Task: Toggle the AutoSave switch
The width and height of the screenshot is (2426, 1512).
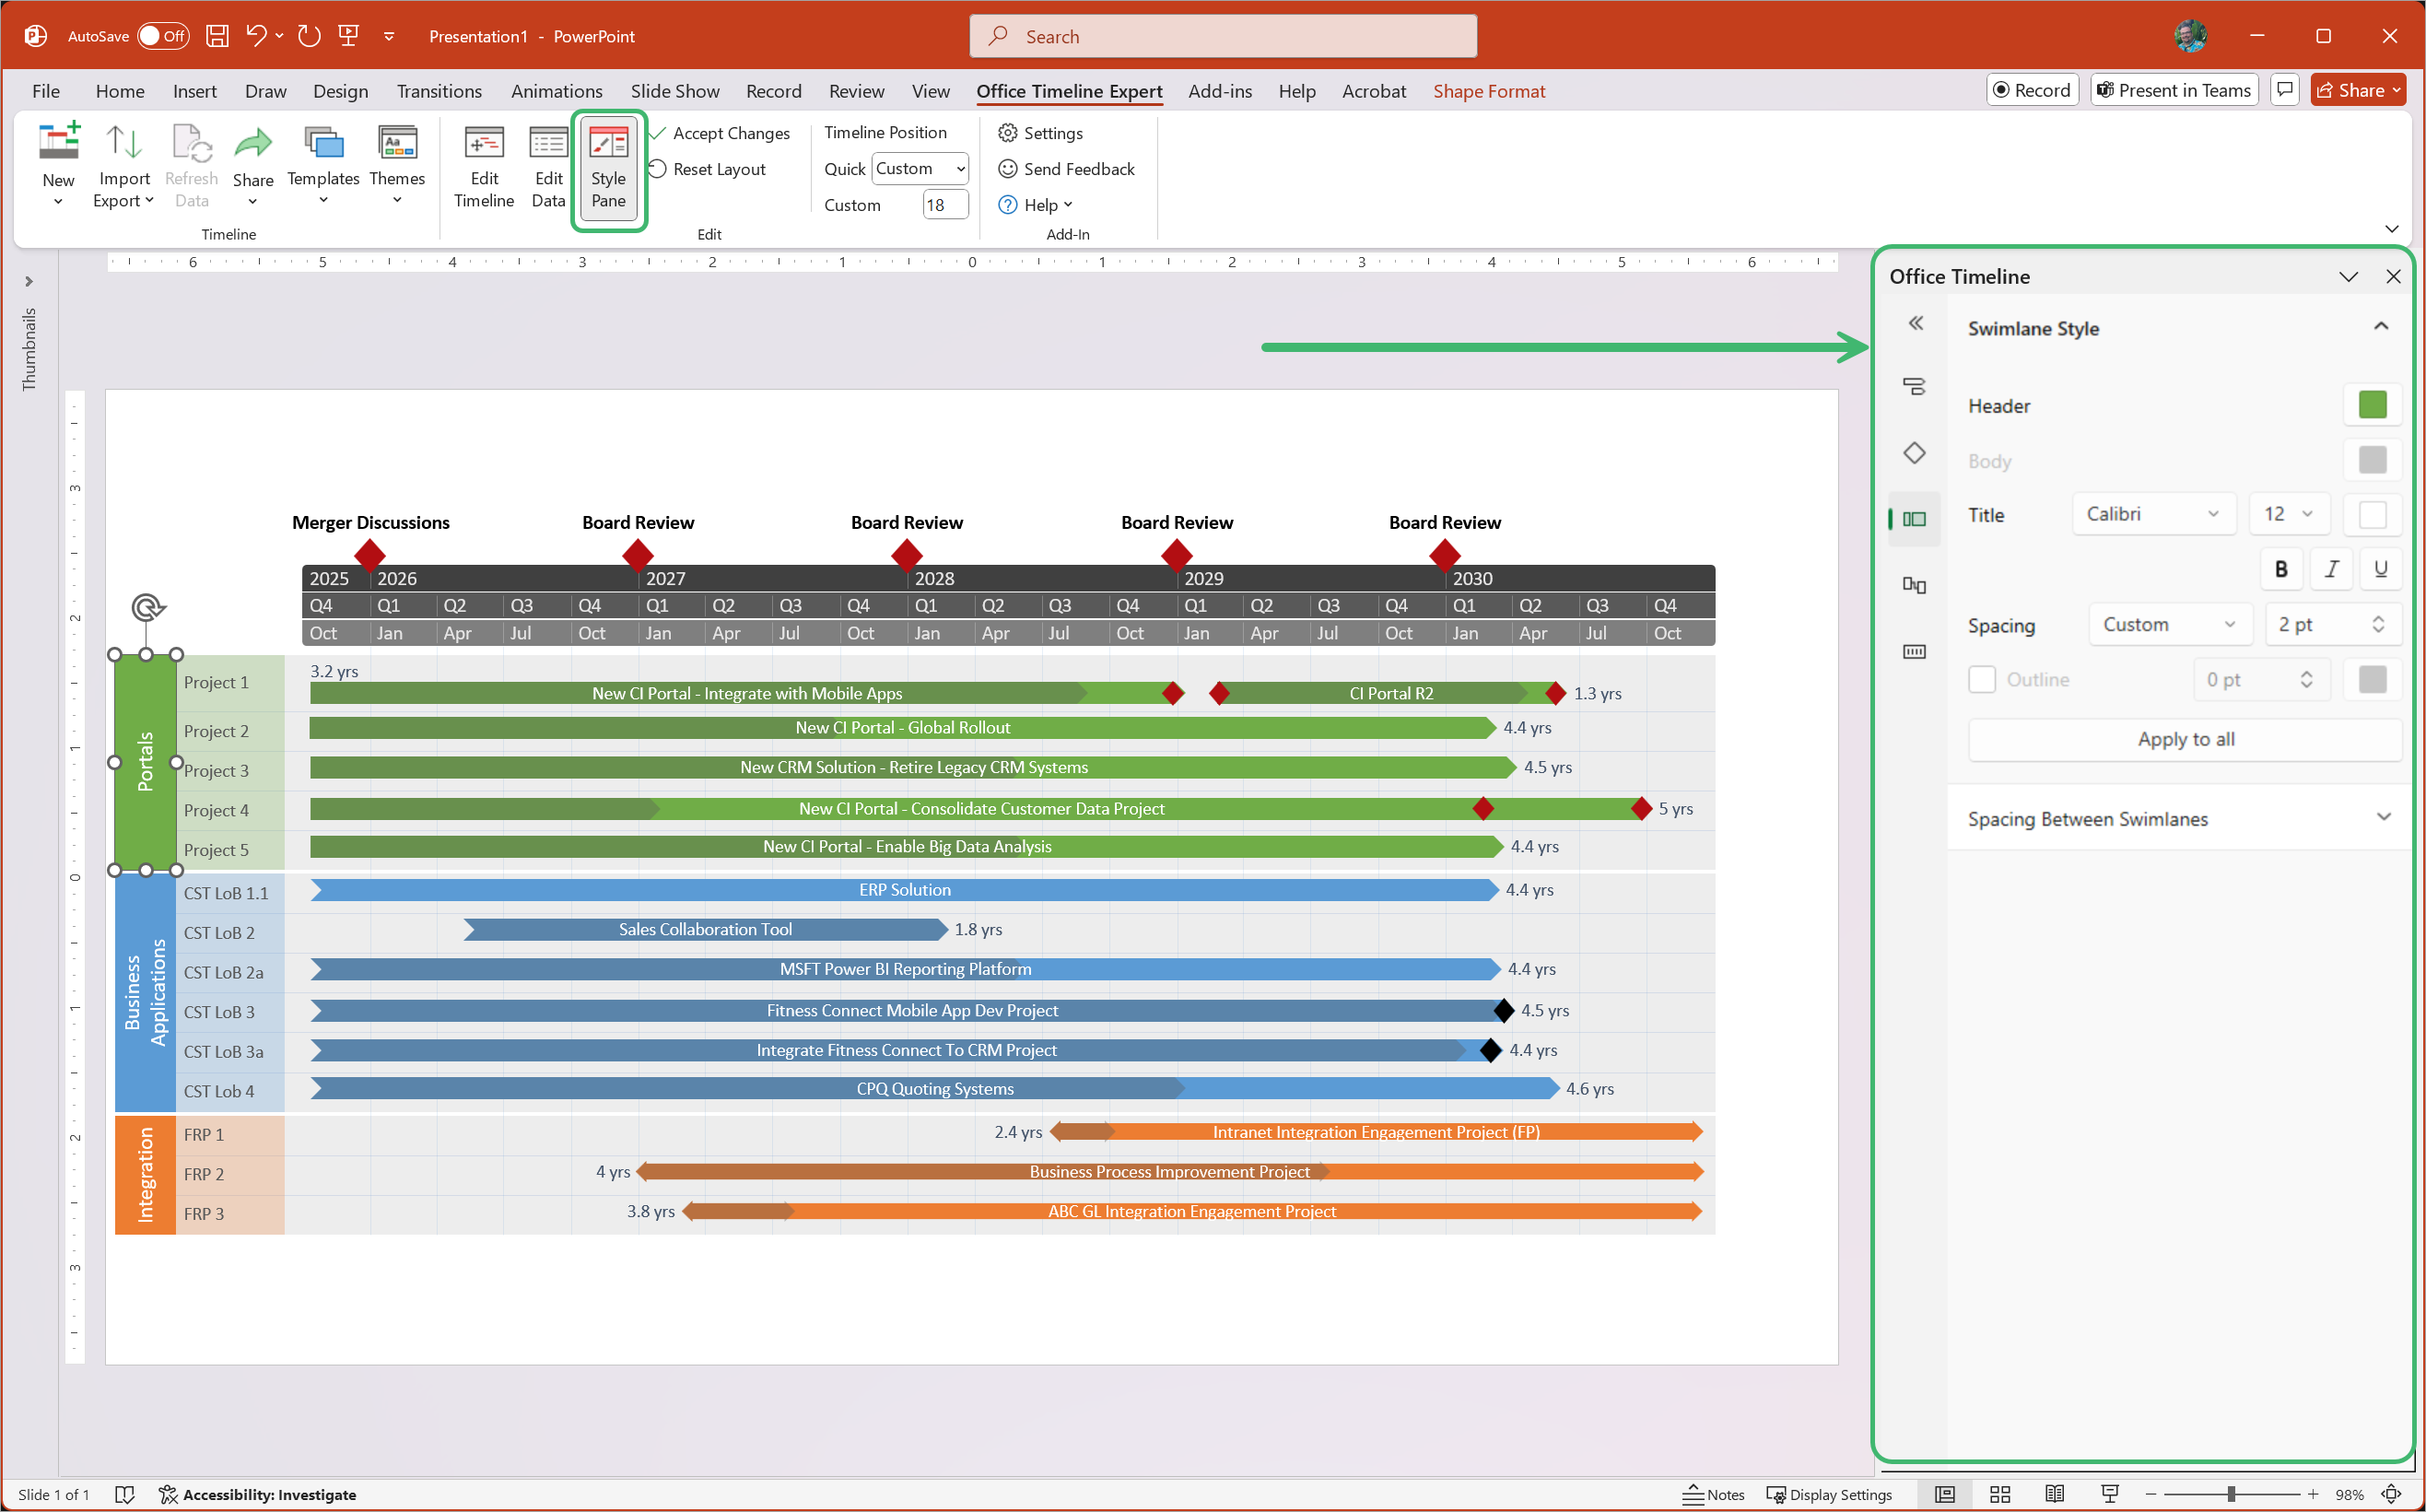Action: pyautogui.click(x=163, y=35)
